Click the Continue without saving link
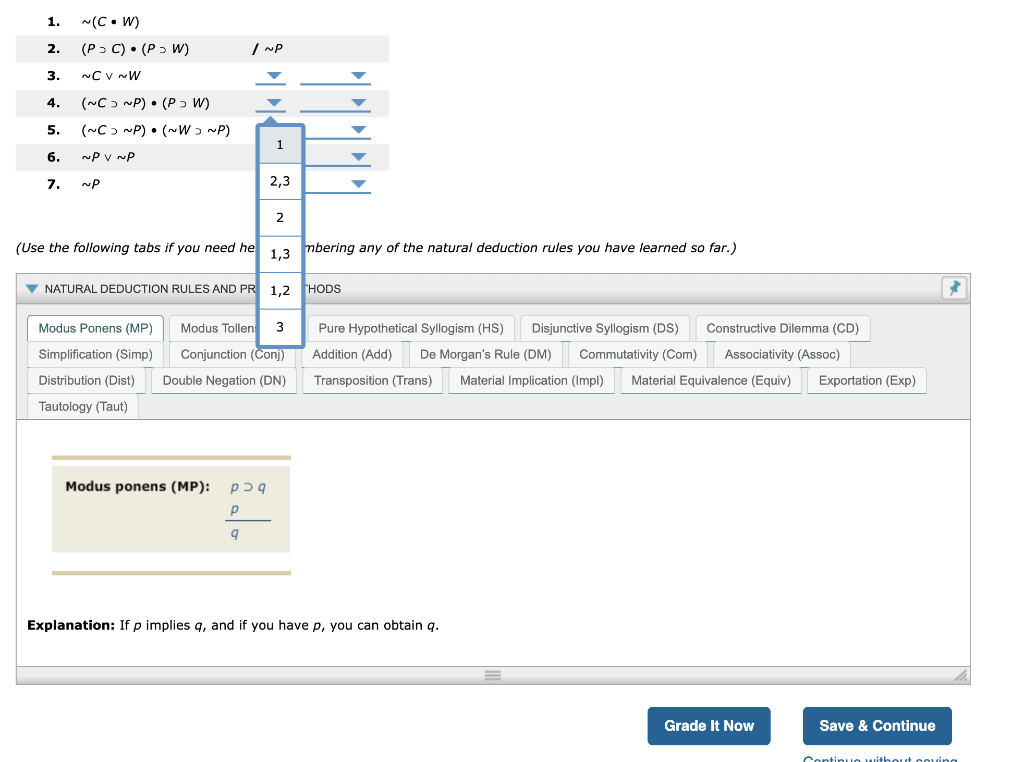This screenshot has height=762, width=1024. coord(879,758)
